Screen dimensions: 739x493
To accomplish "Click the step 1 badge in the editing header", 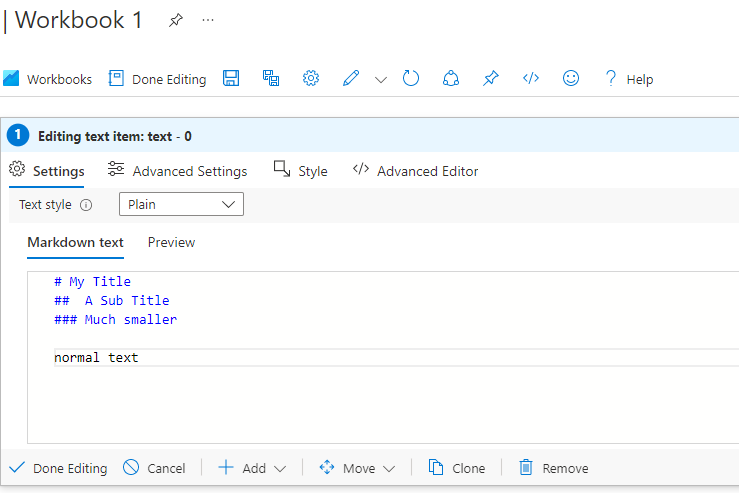I will 18,136.
